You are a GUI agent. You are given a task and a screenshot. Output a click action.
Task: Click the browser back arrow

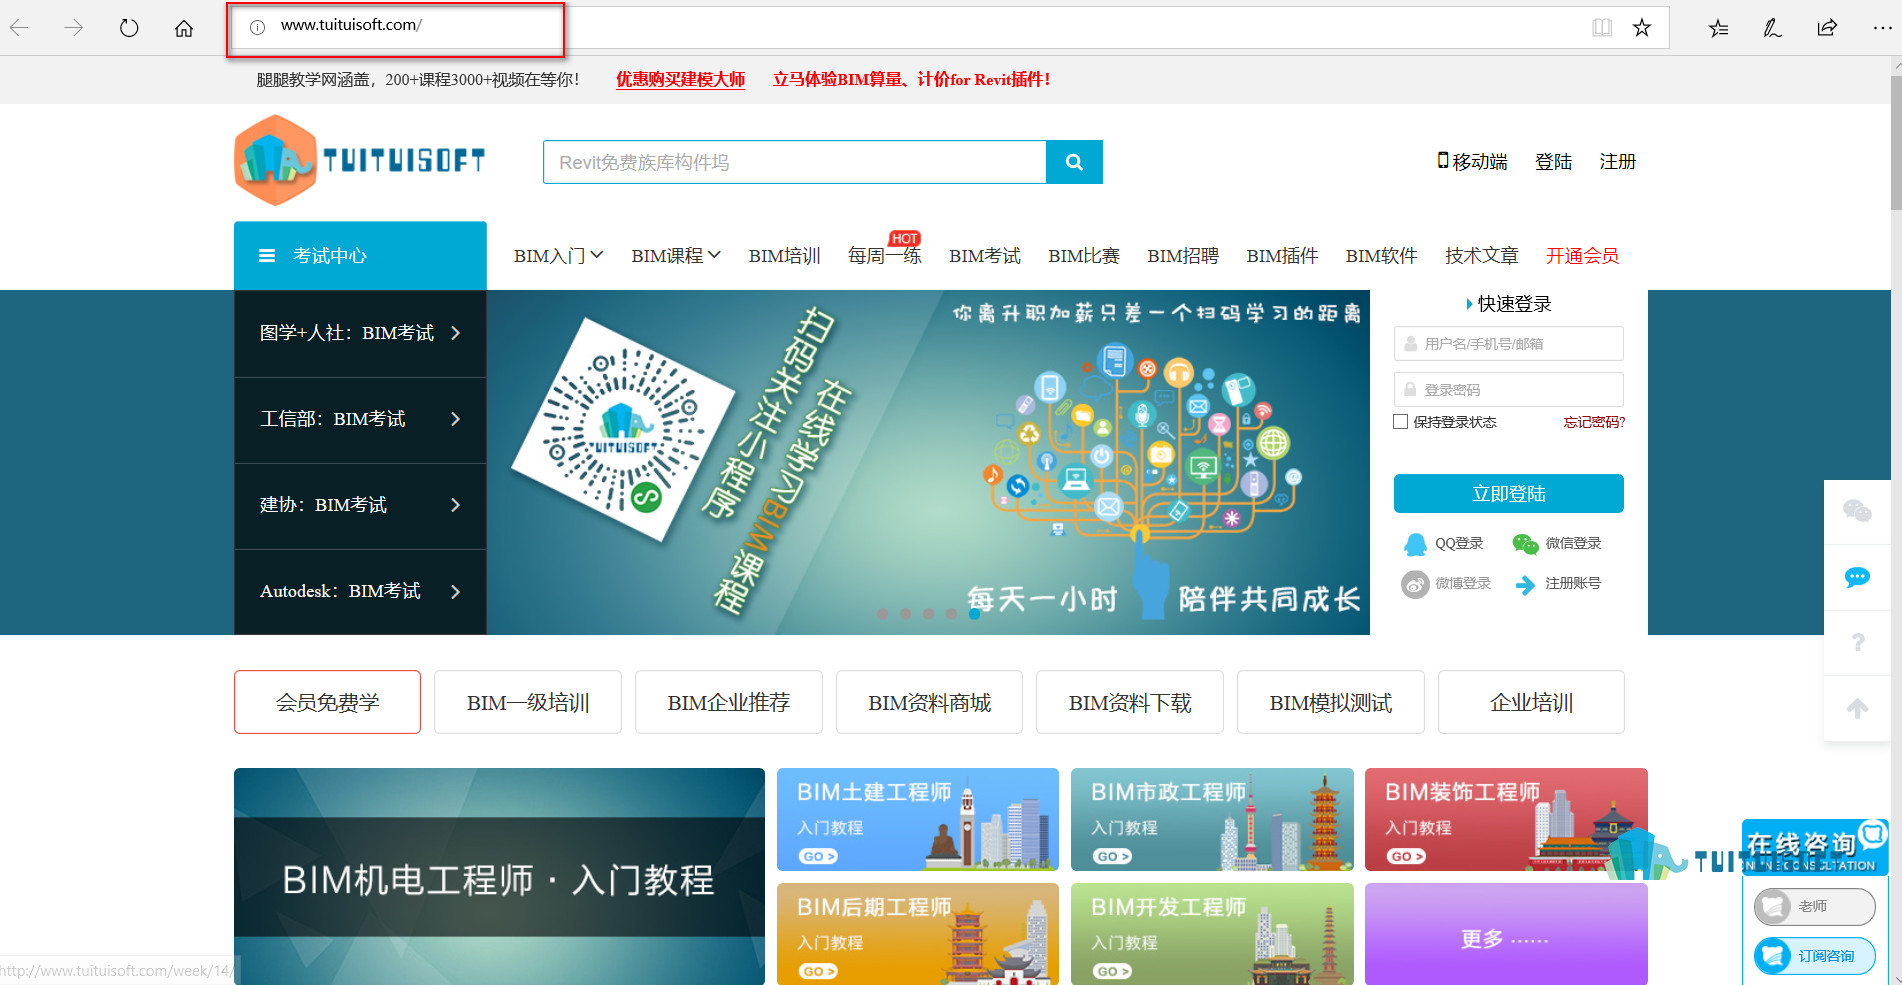[19, 28]
